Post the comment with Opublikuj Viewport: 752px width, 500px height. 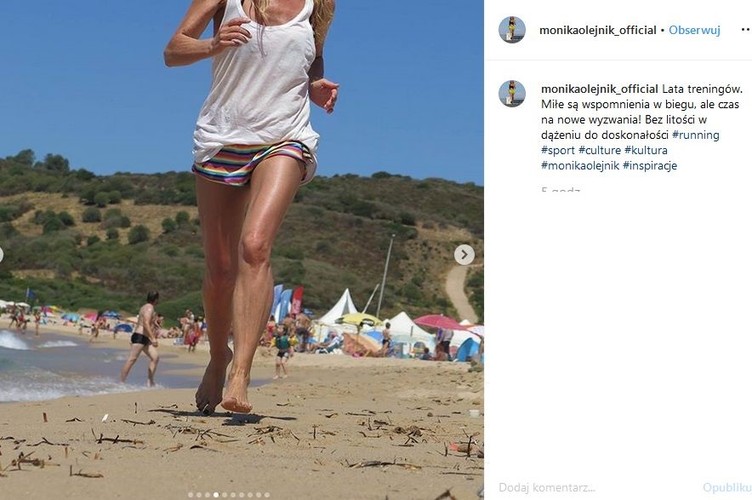click(x=727, y=488)
